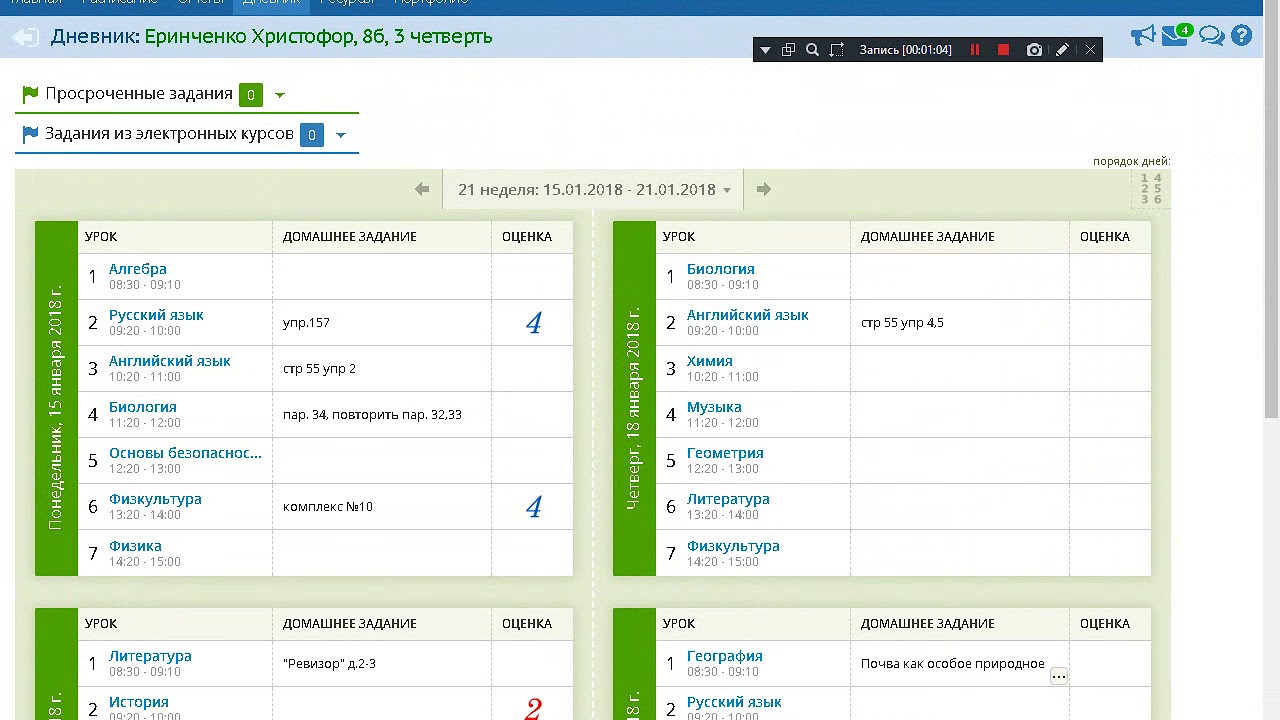Close the recording toolbar
1280x720 pixels.
(1090, 50)
